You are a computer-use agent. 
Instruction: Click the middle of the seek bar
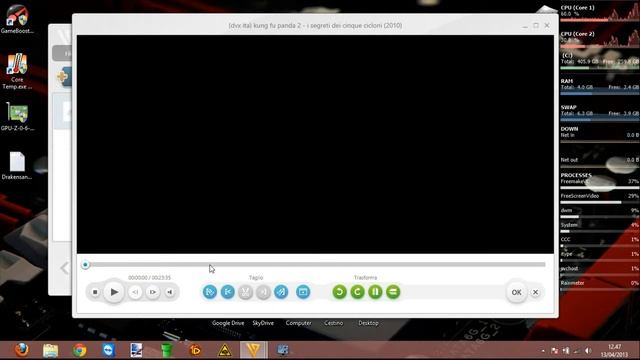click(315, 264)
